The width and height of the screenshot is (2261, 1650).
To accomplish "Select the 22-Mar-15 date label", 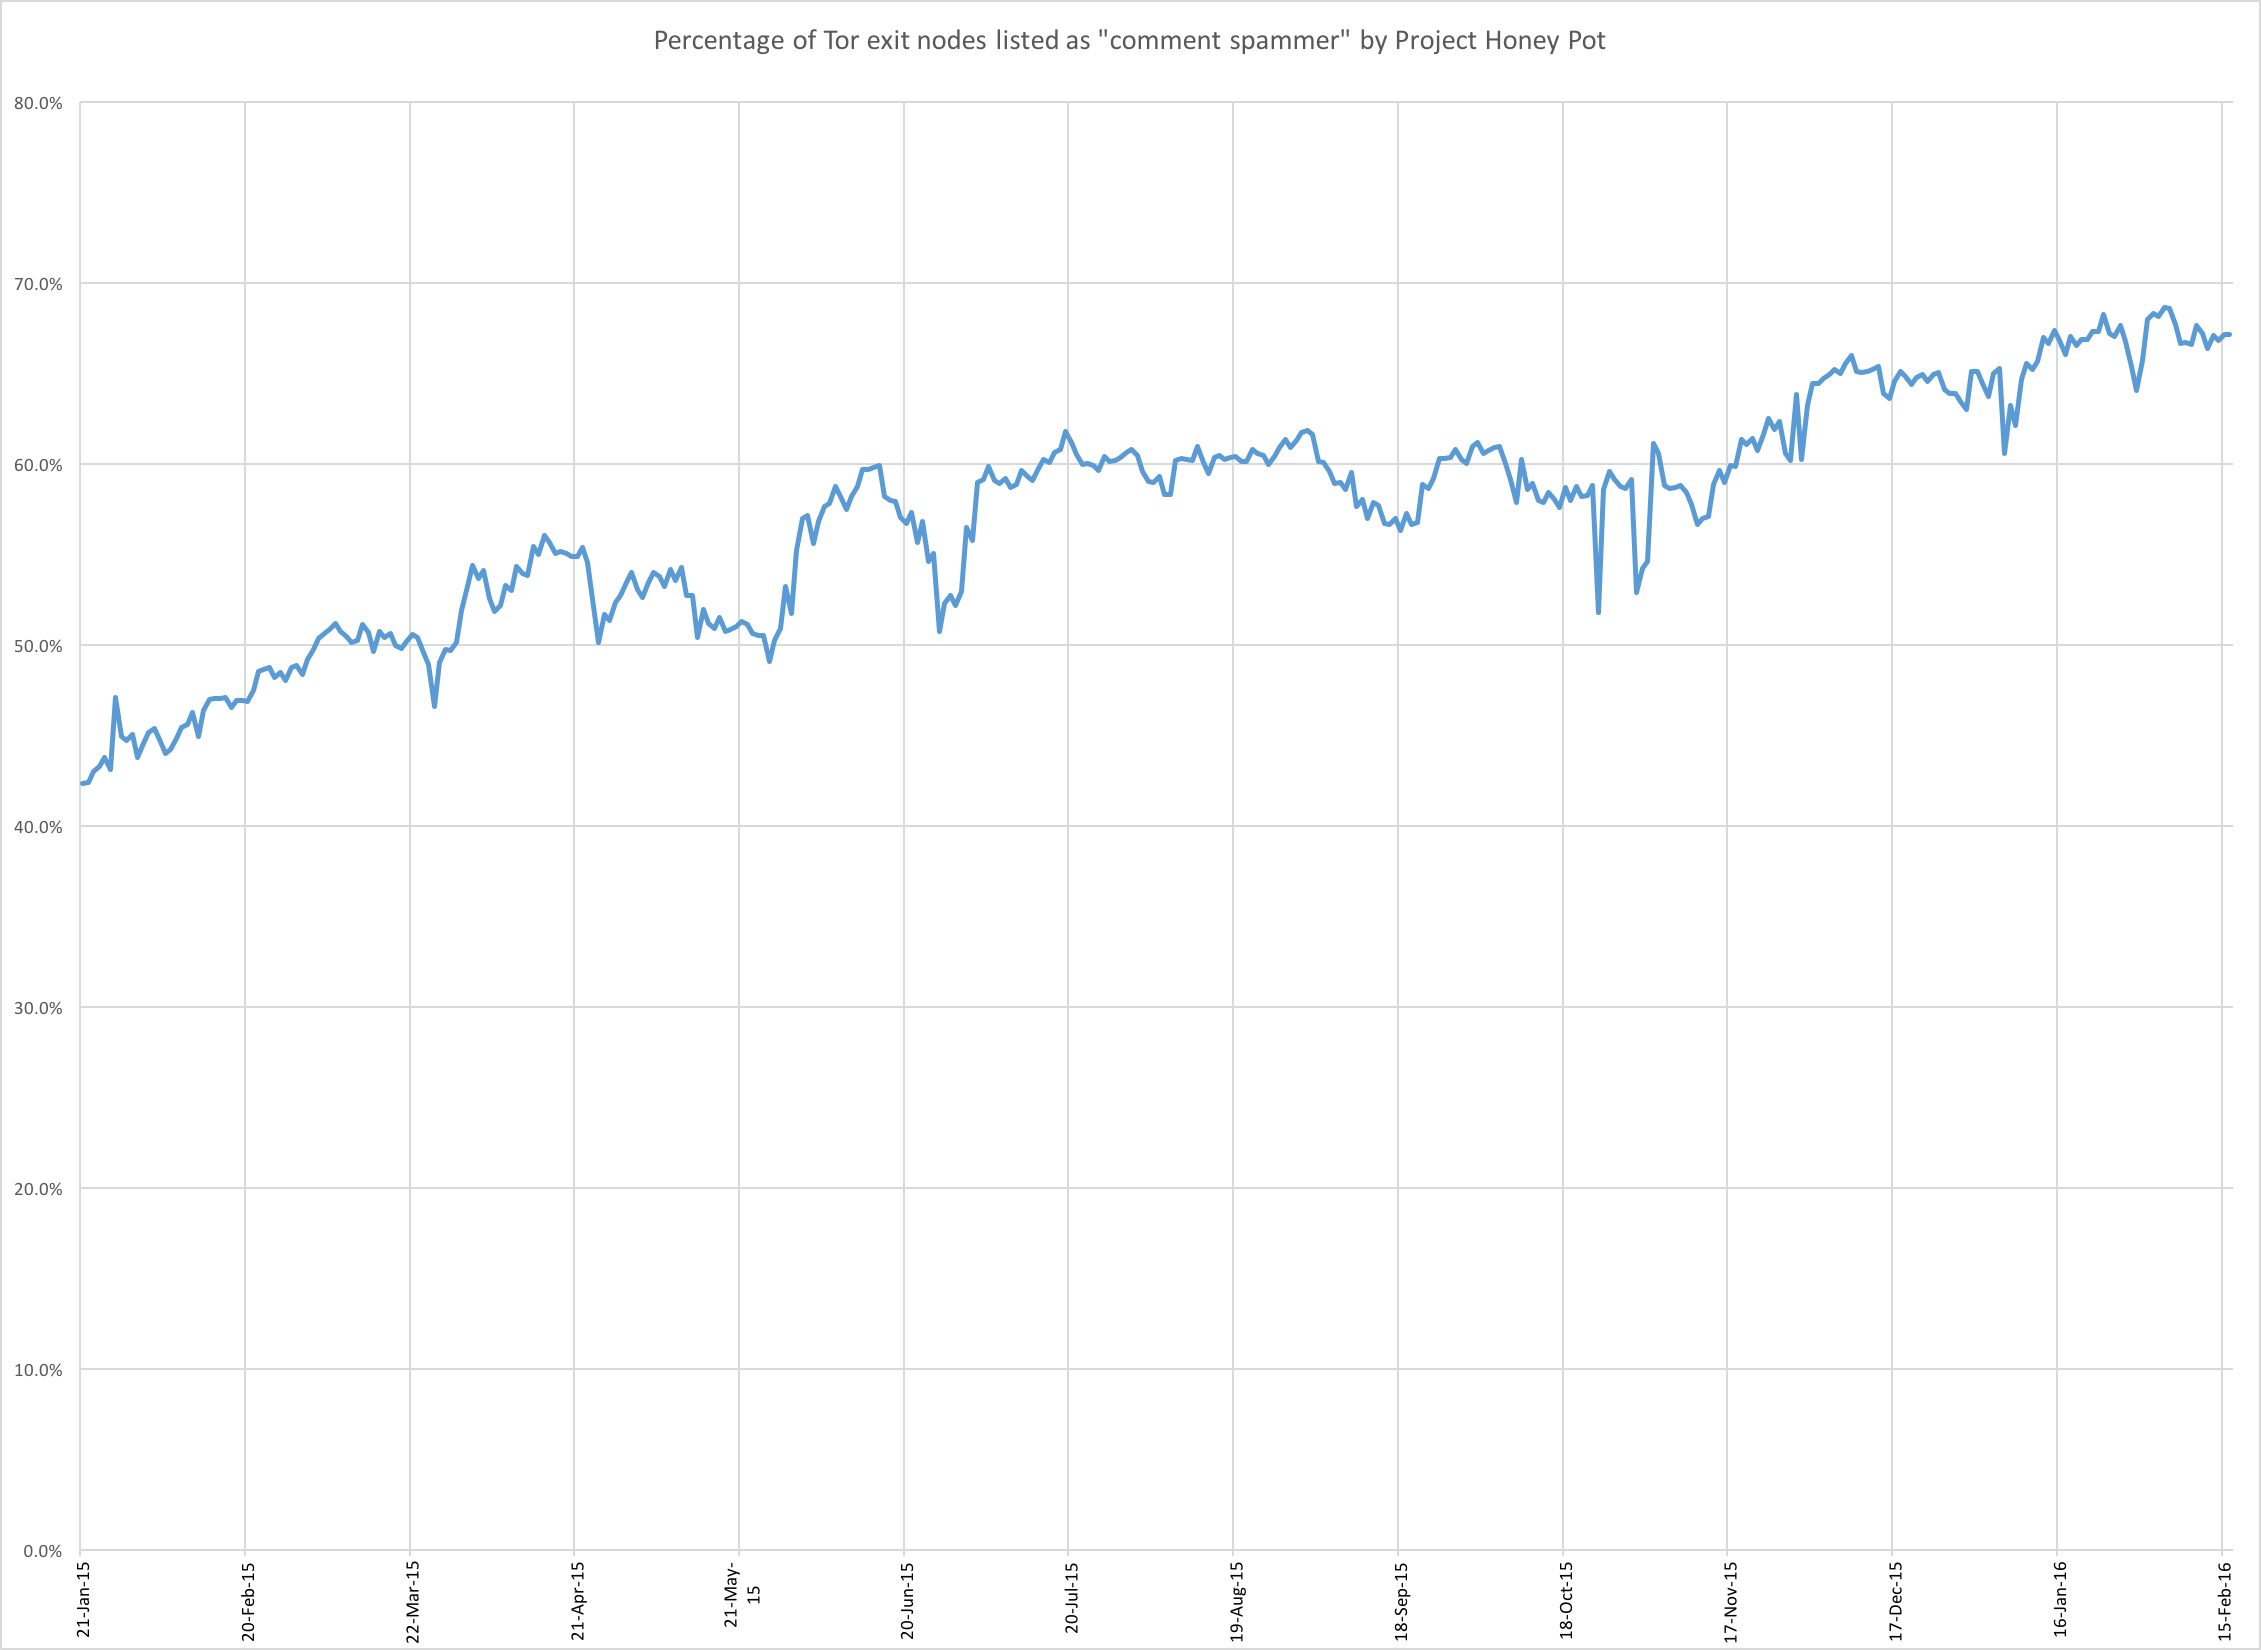I will click(x=413, y=1602).
